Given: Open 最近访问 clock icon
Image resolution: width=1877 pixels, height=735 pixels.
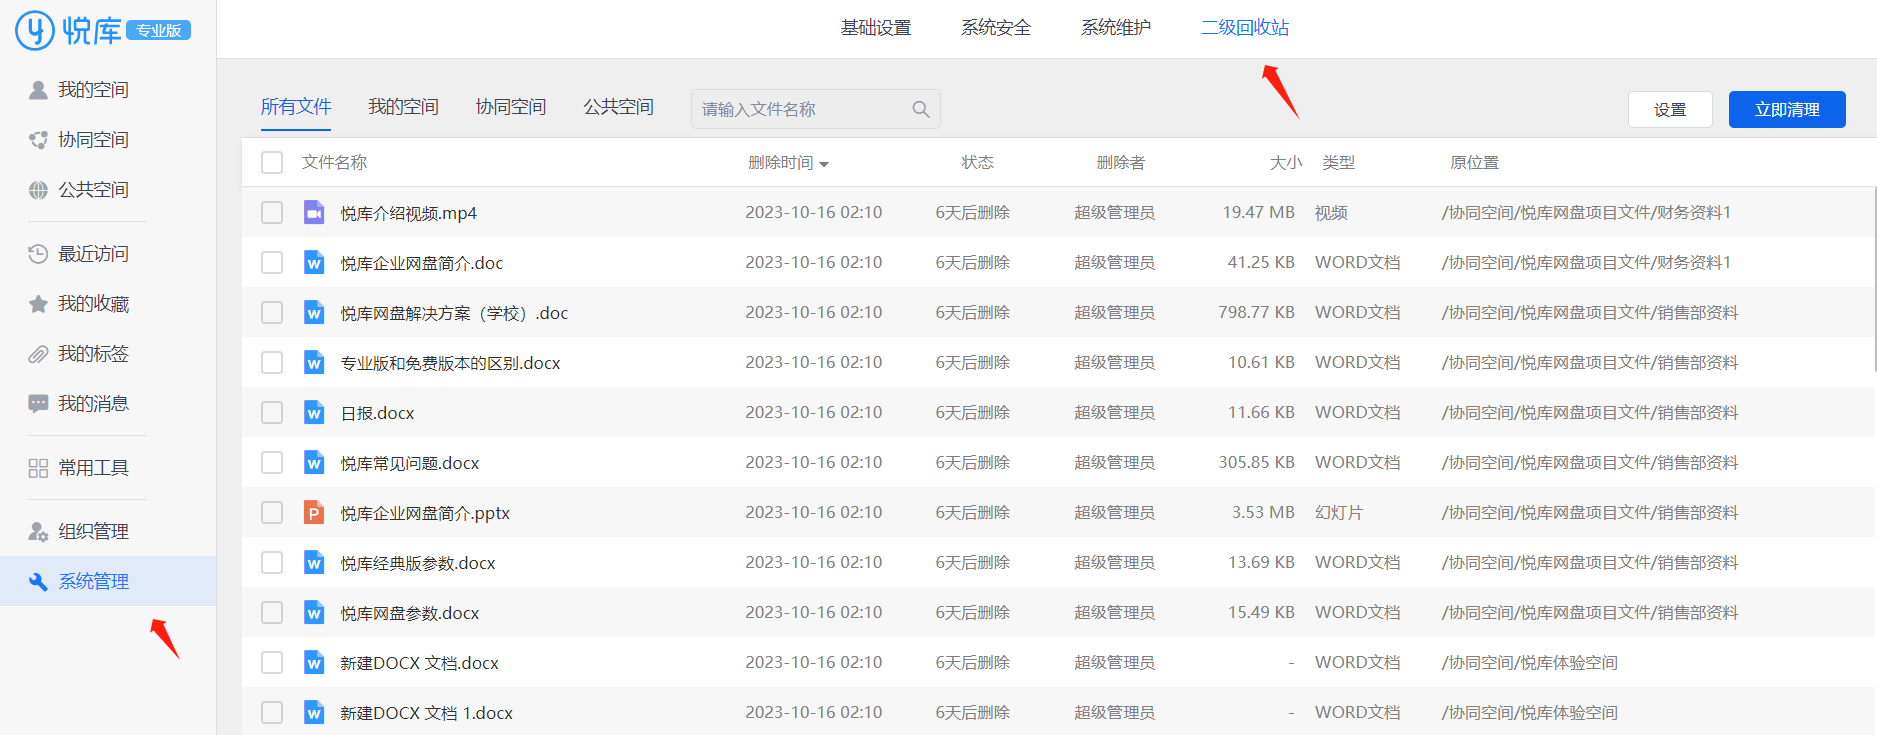Looking at the screenshot, I should click(x=38, y=254).
